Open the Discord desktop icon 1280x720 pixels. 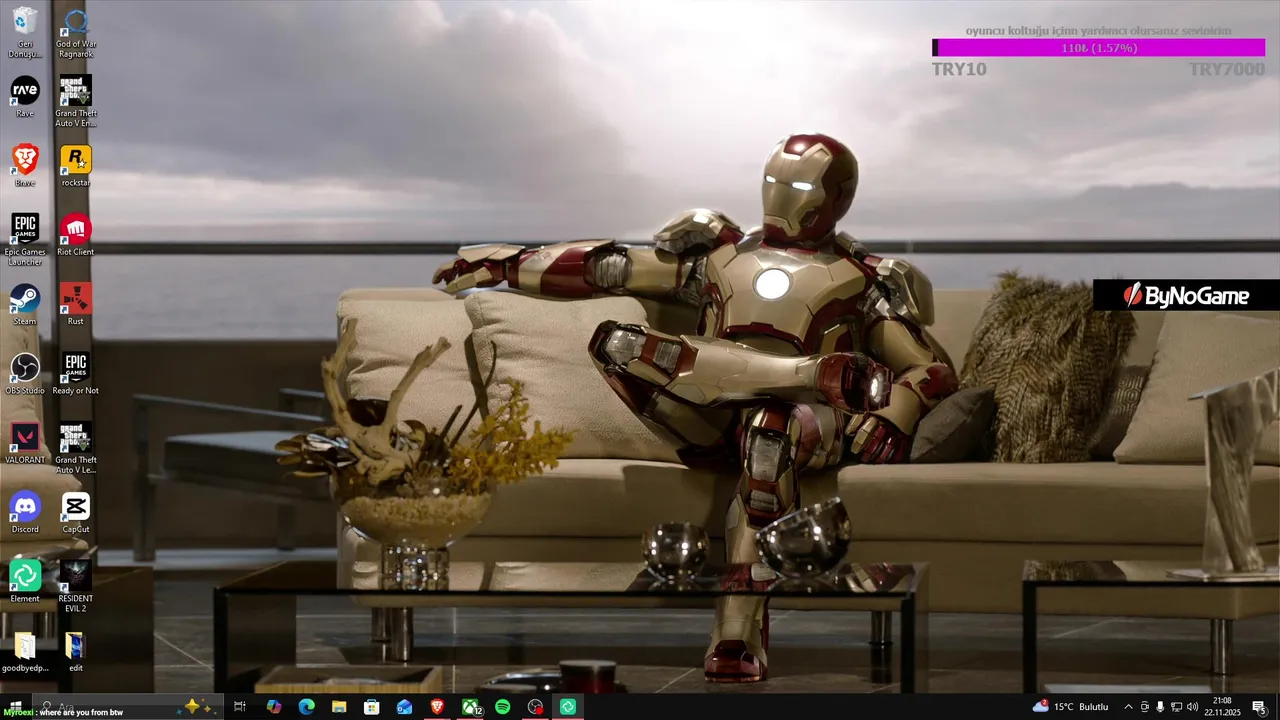pos(25,512)
